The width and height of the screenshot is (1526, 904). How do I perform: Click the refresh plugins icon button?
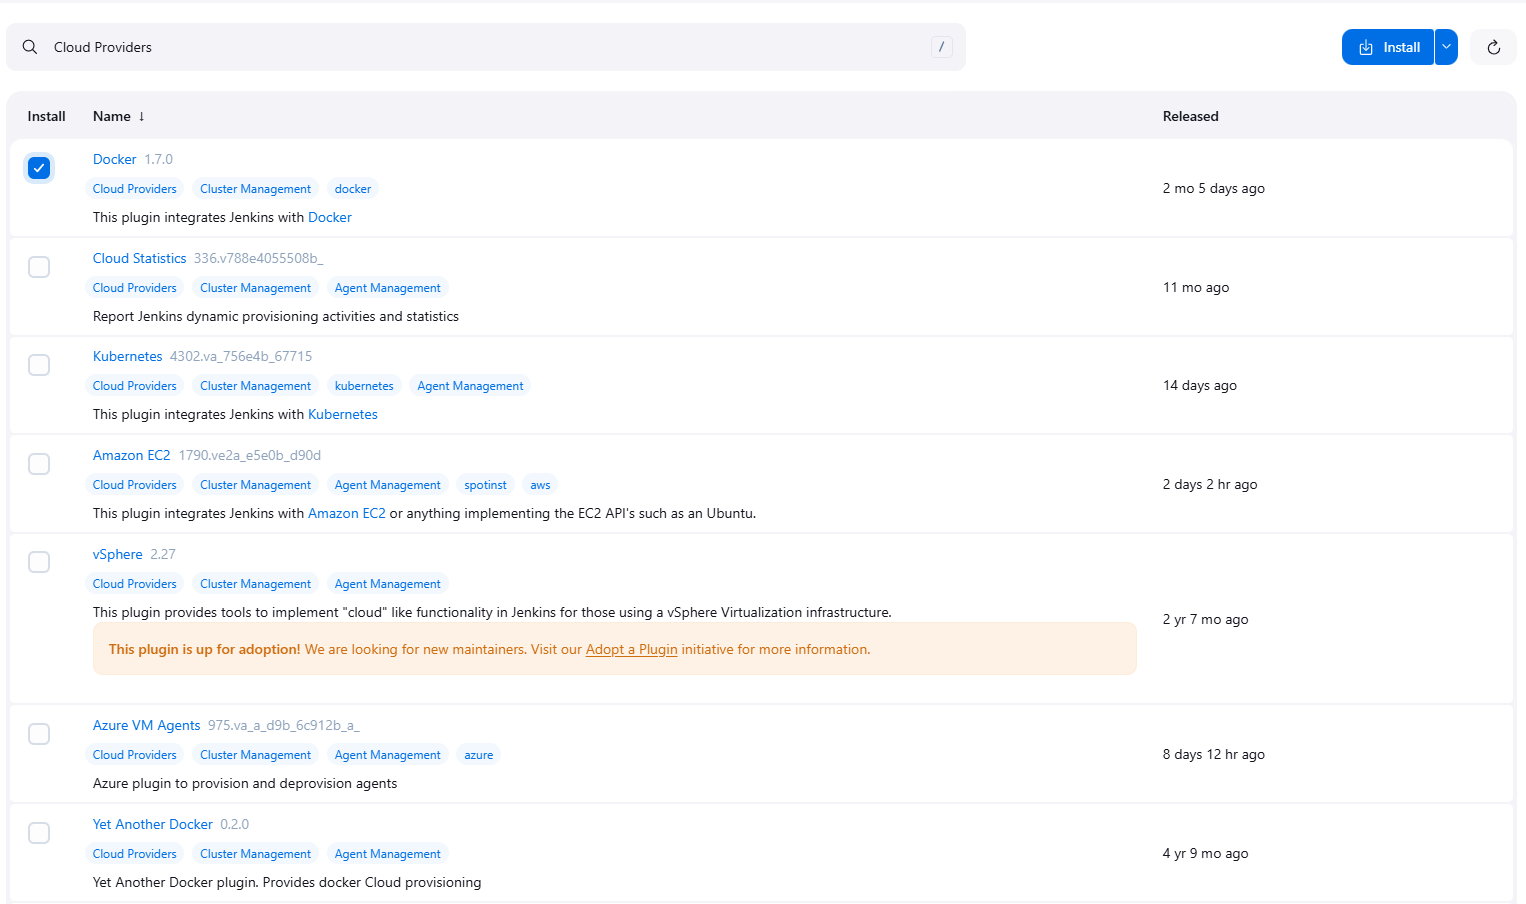pos(1493,47)
